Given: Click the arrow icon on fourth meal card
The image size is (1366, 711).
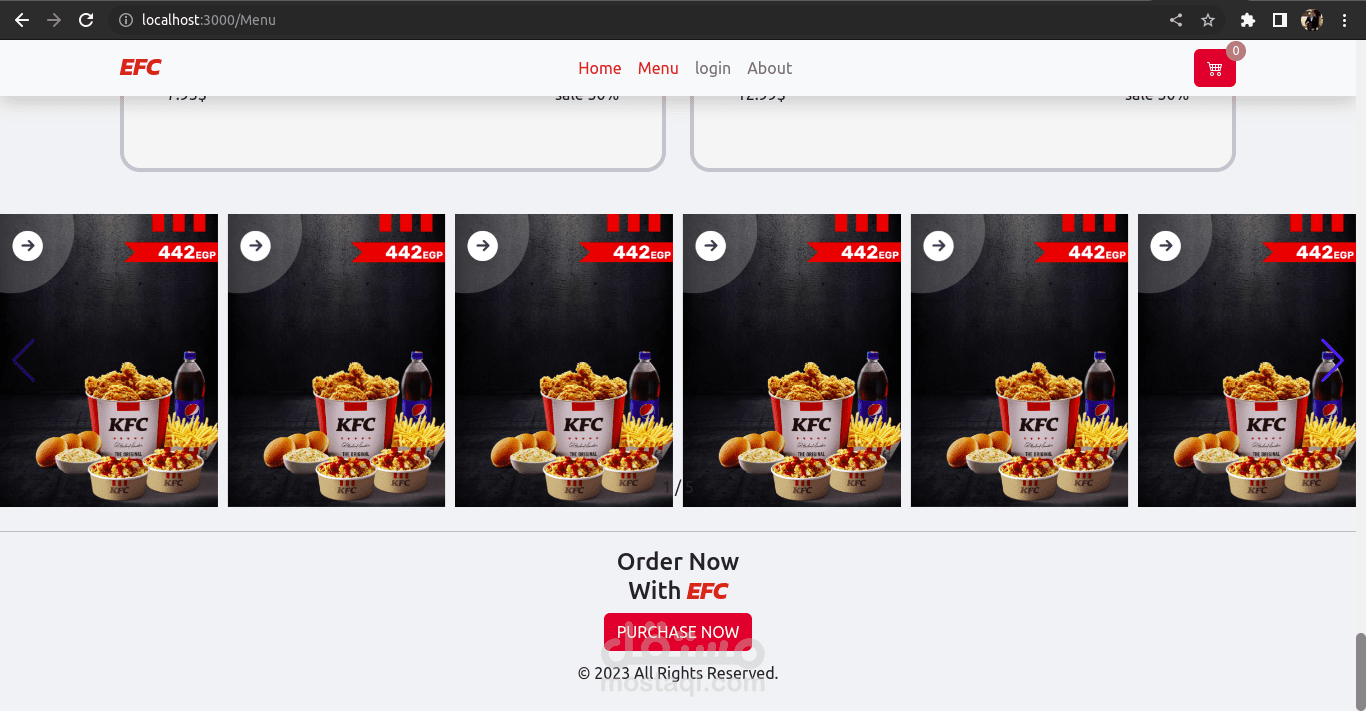Looking at the screenshot, I should (711, 245).
